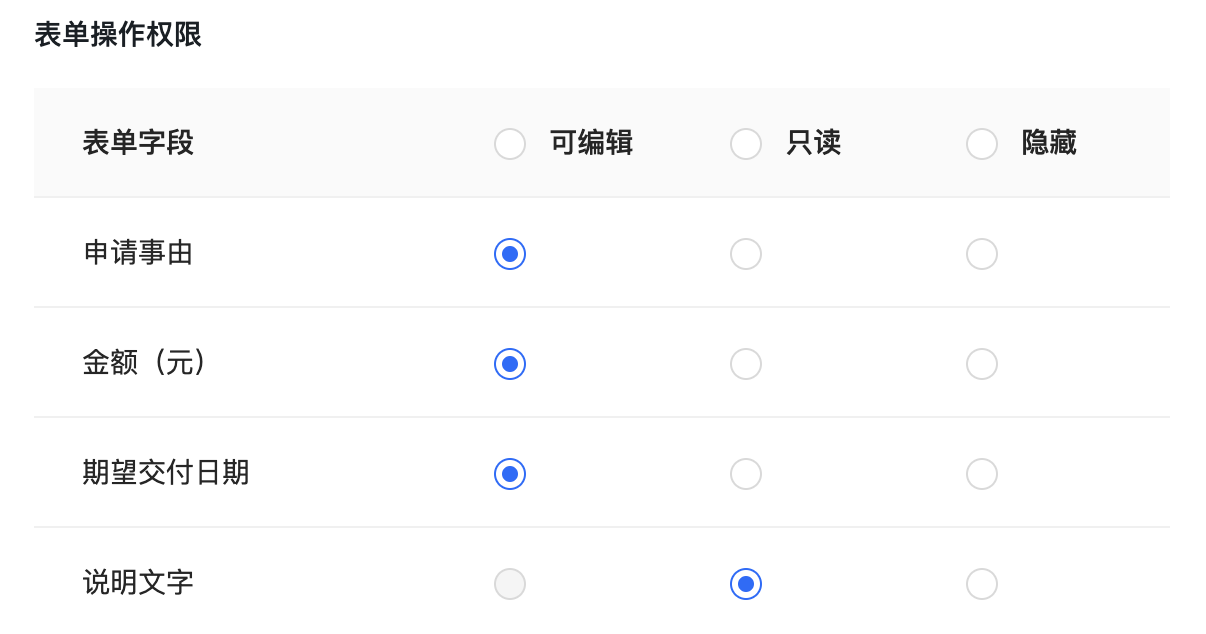The width and height of the screenshot is (1206, 634).
Task: Select the 隐藏 header radio to hide all
Action: click(x=982, y=143)
